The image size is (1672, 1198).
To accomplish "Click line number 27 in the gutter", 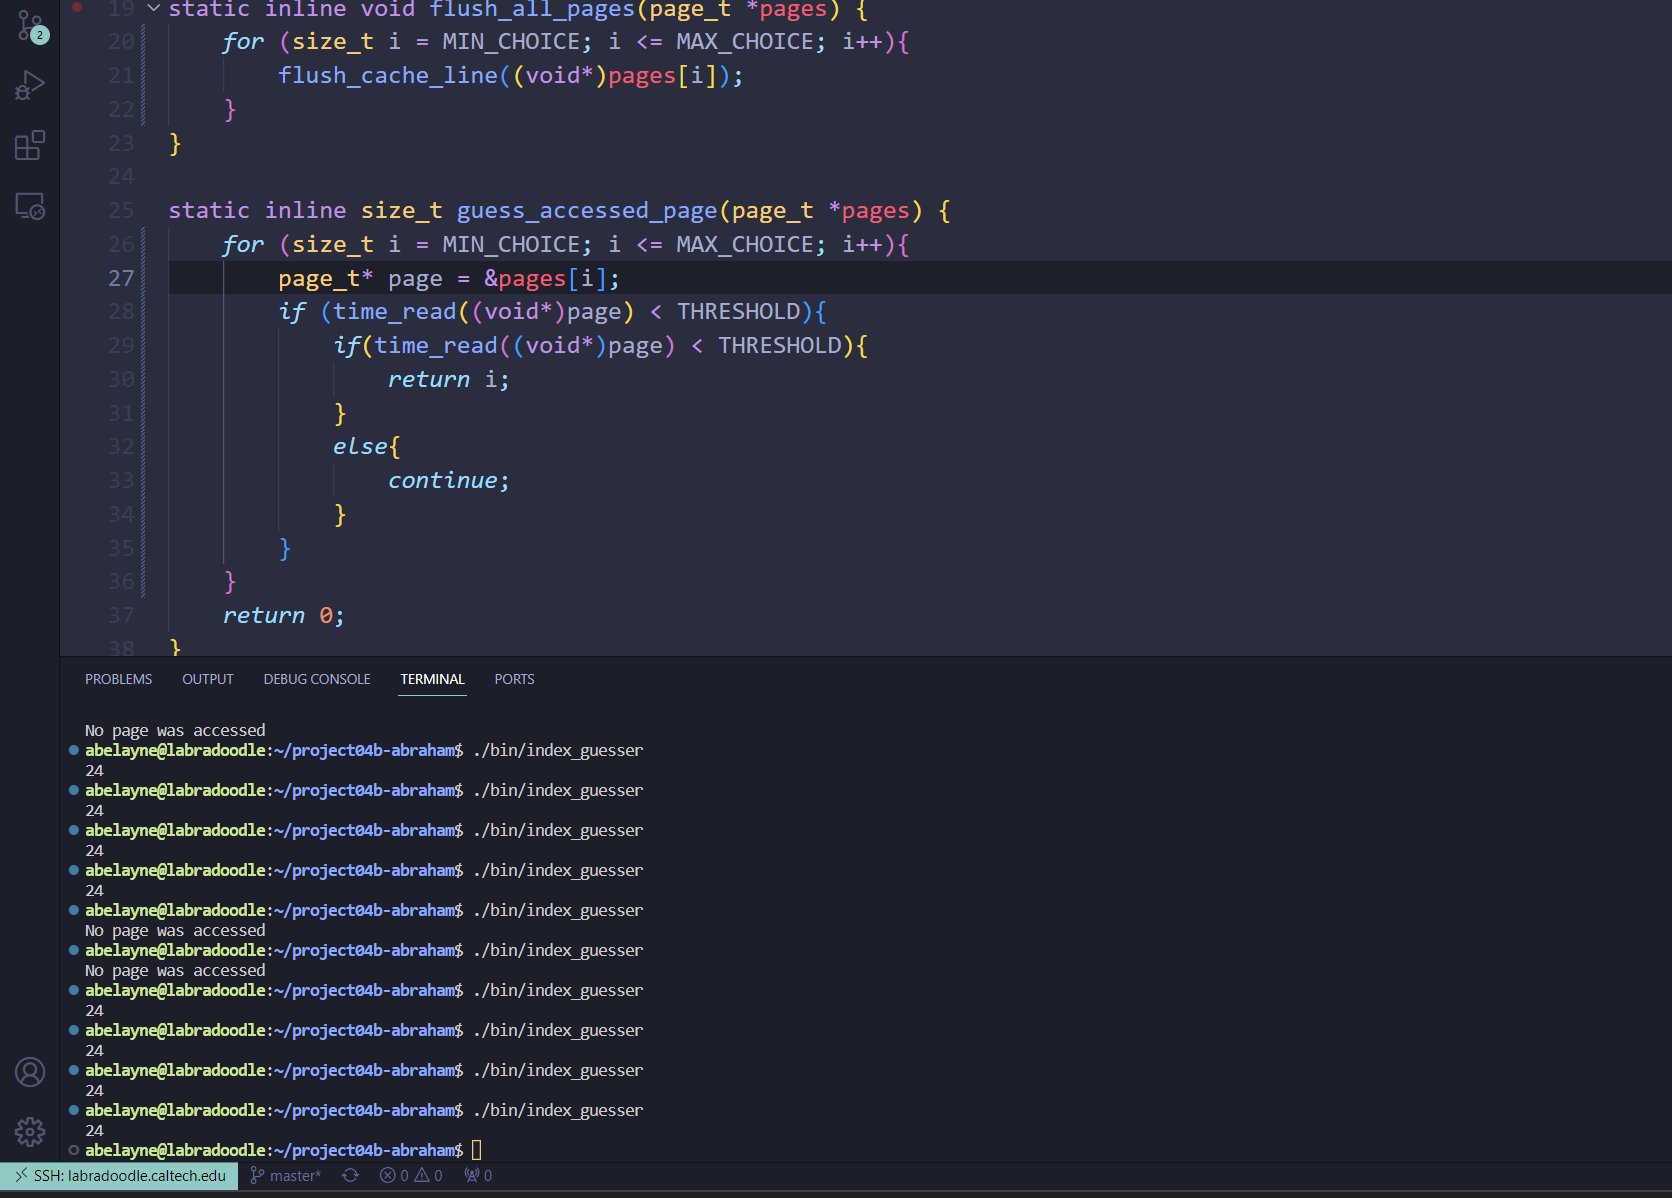I will point(120,278).
